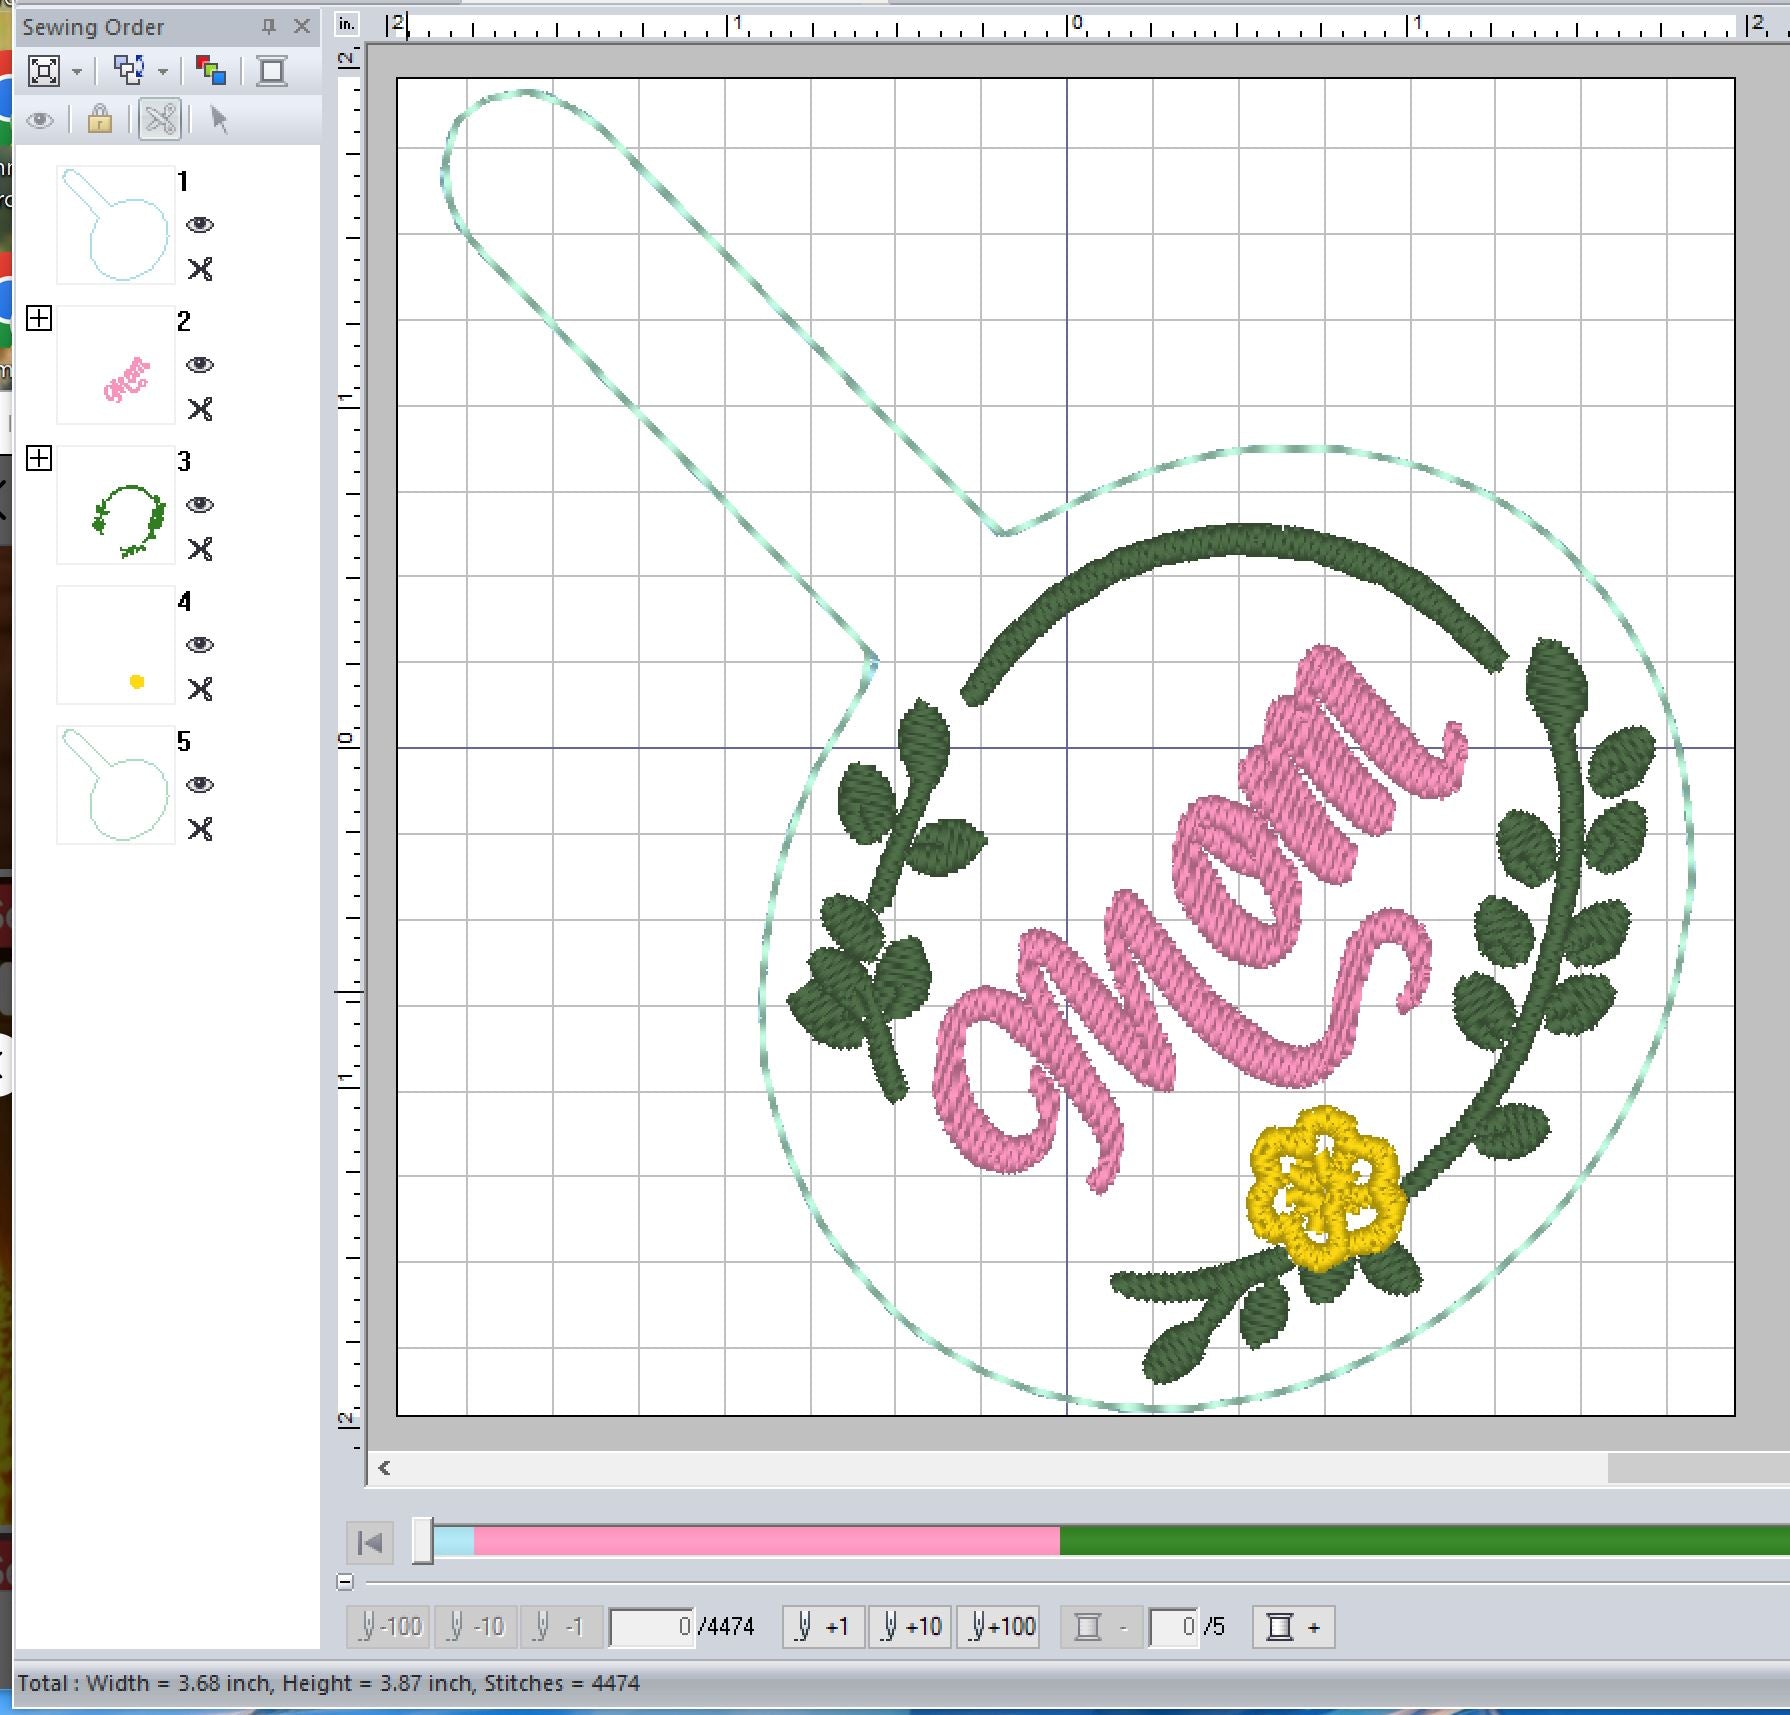Hide sewing order item 2 pink Mom text
Viewport: 1790px width, 1715px height.
point(200,365)
